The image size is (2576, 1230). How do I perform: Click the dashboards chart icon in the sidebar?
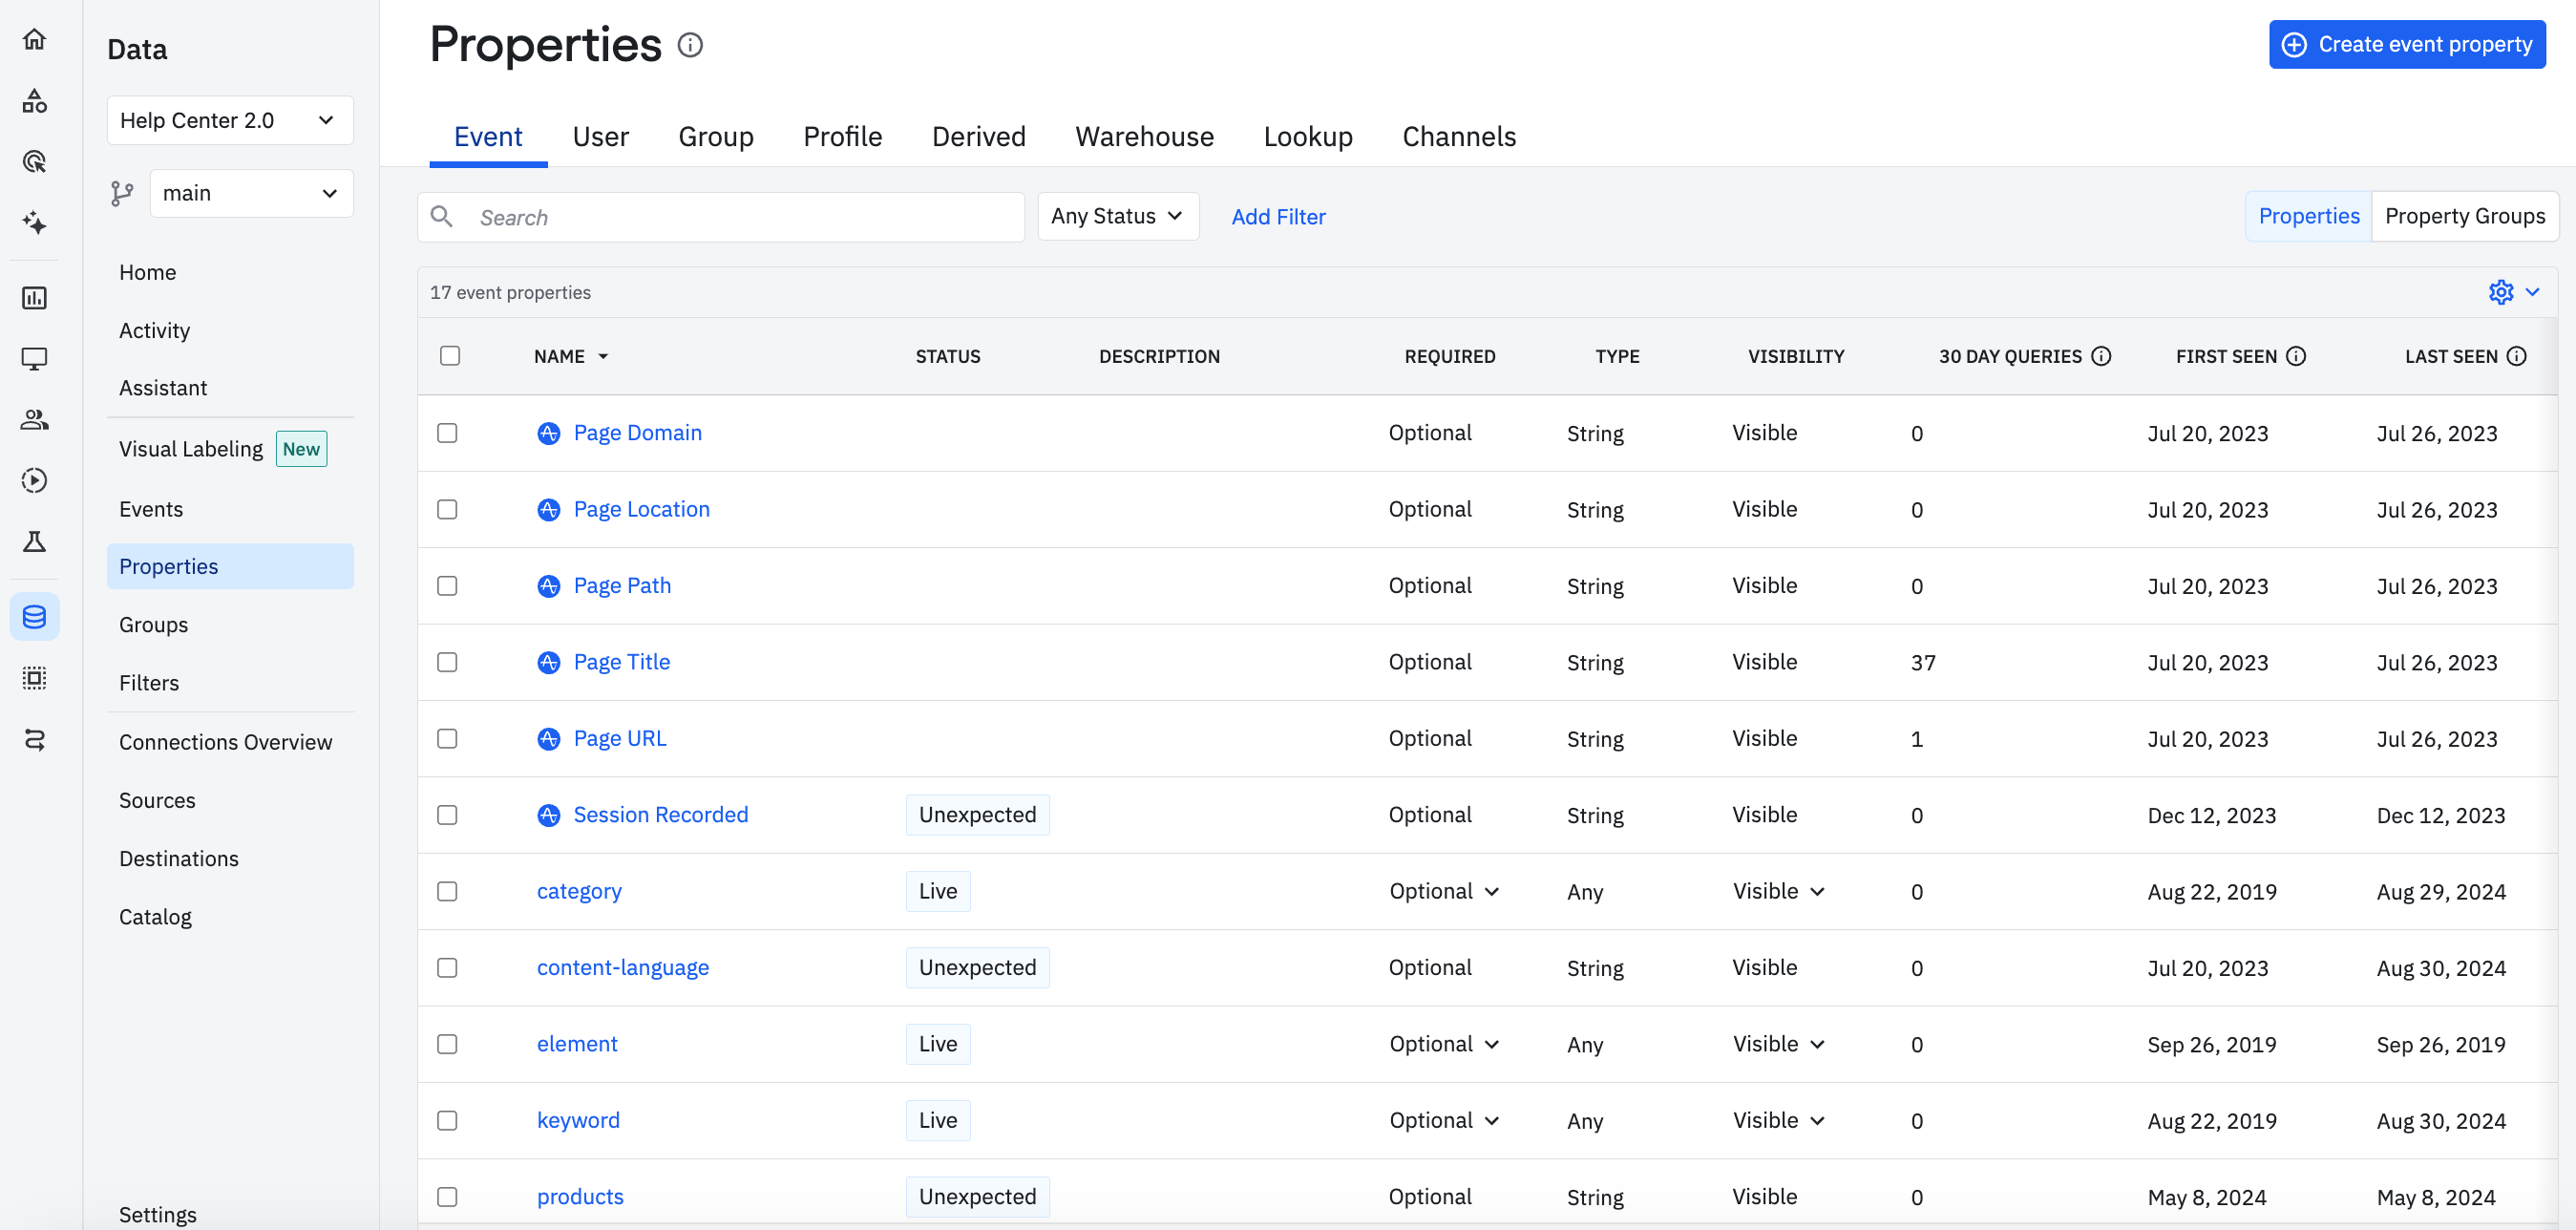(36, 297)
